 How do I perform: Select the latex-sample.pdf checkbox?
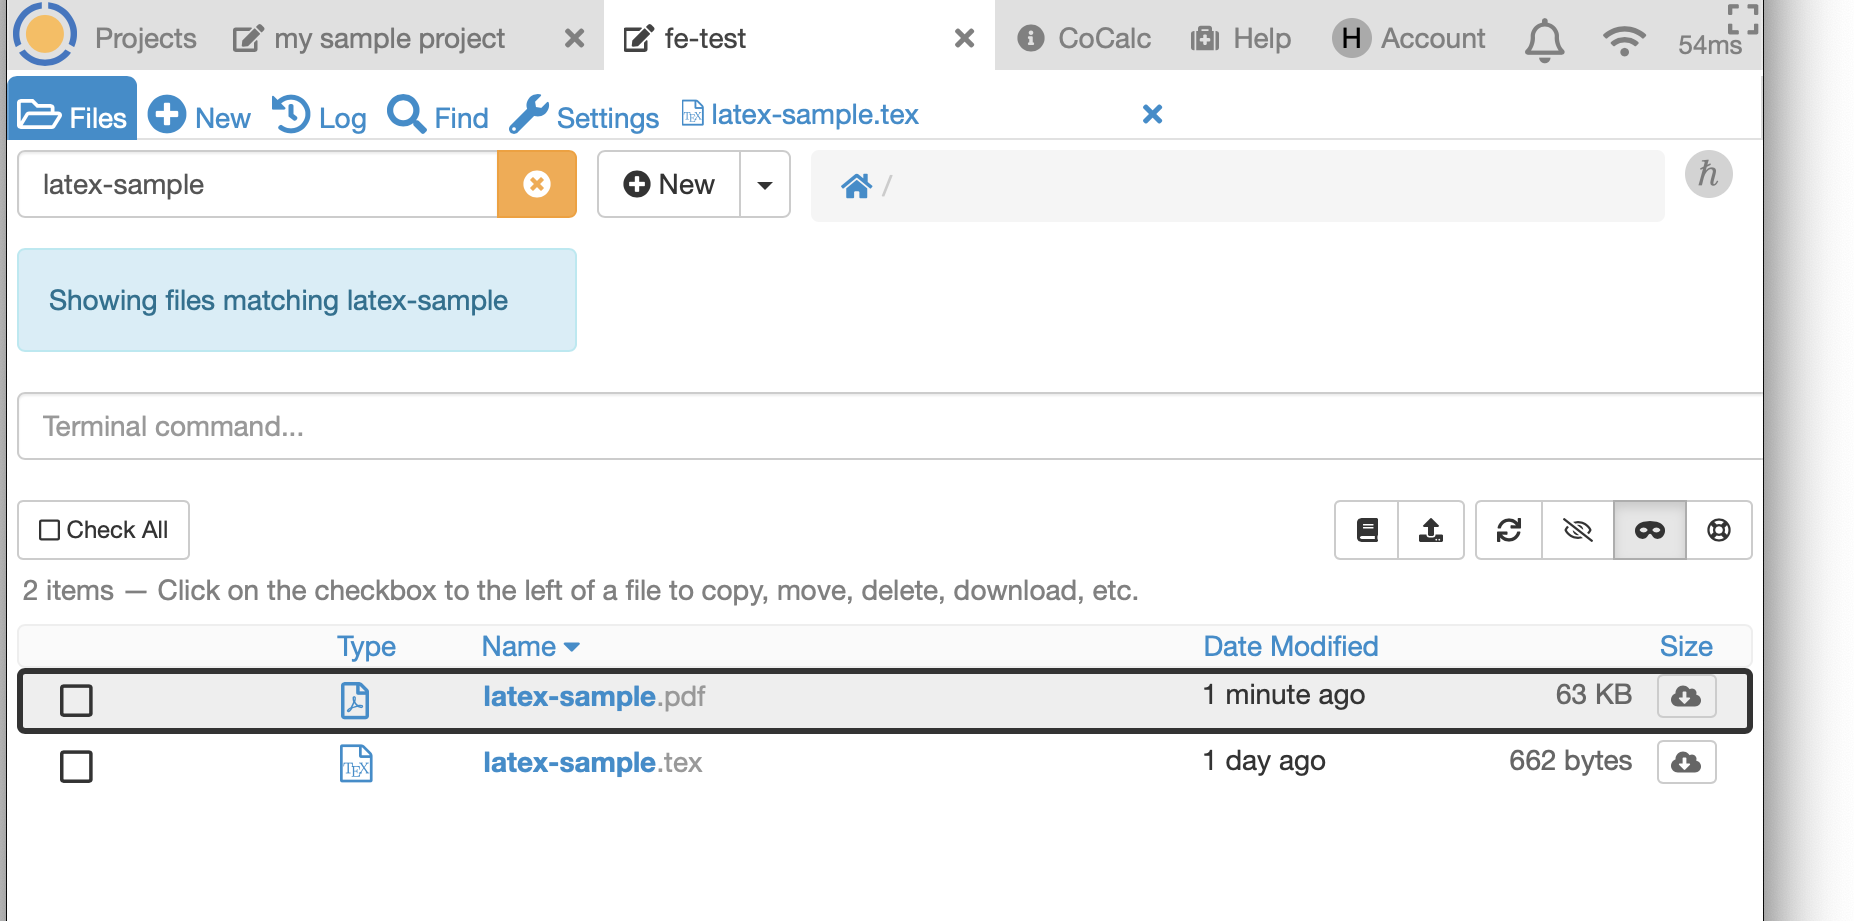coord(77,700)
